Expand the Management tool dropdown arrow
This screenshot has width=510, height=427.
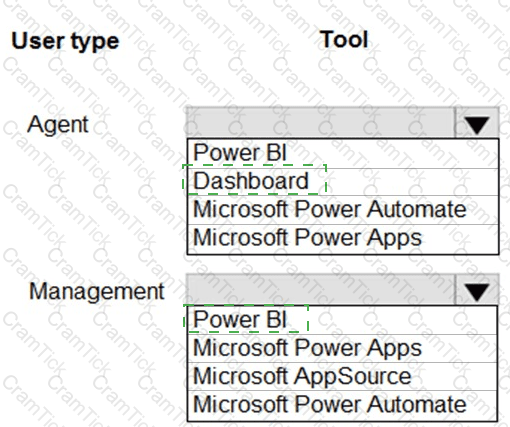[477, 289]
